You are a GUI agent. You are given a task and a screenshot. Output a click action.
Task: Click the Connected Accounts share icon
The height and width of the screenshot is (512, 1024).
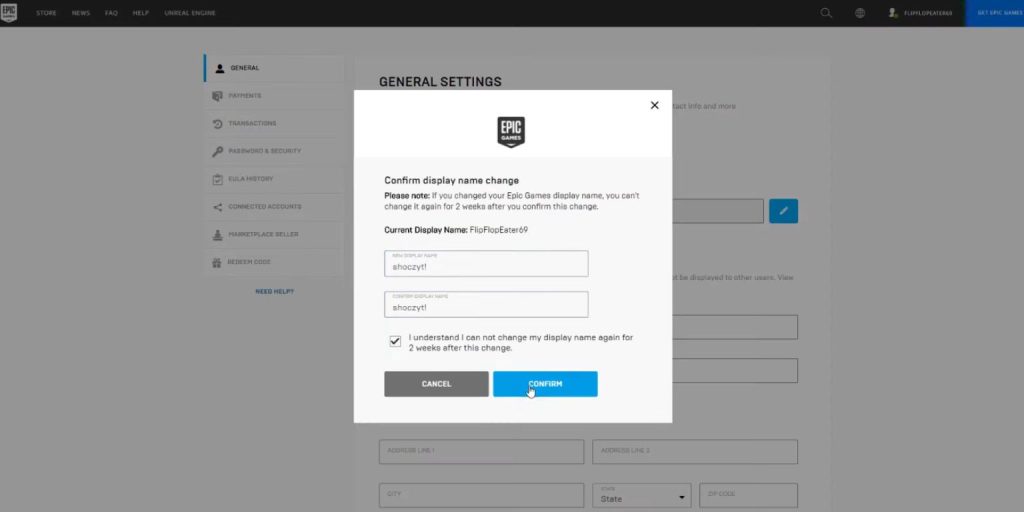click(217, 207)
